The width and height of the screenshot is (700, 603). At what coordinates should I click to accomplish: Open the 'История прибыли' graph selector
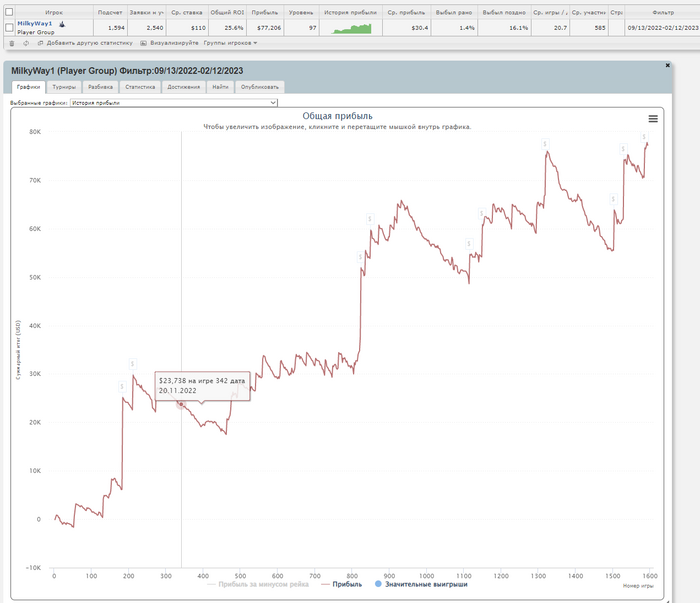click(174, 103)
